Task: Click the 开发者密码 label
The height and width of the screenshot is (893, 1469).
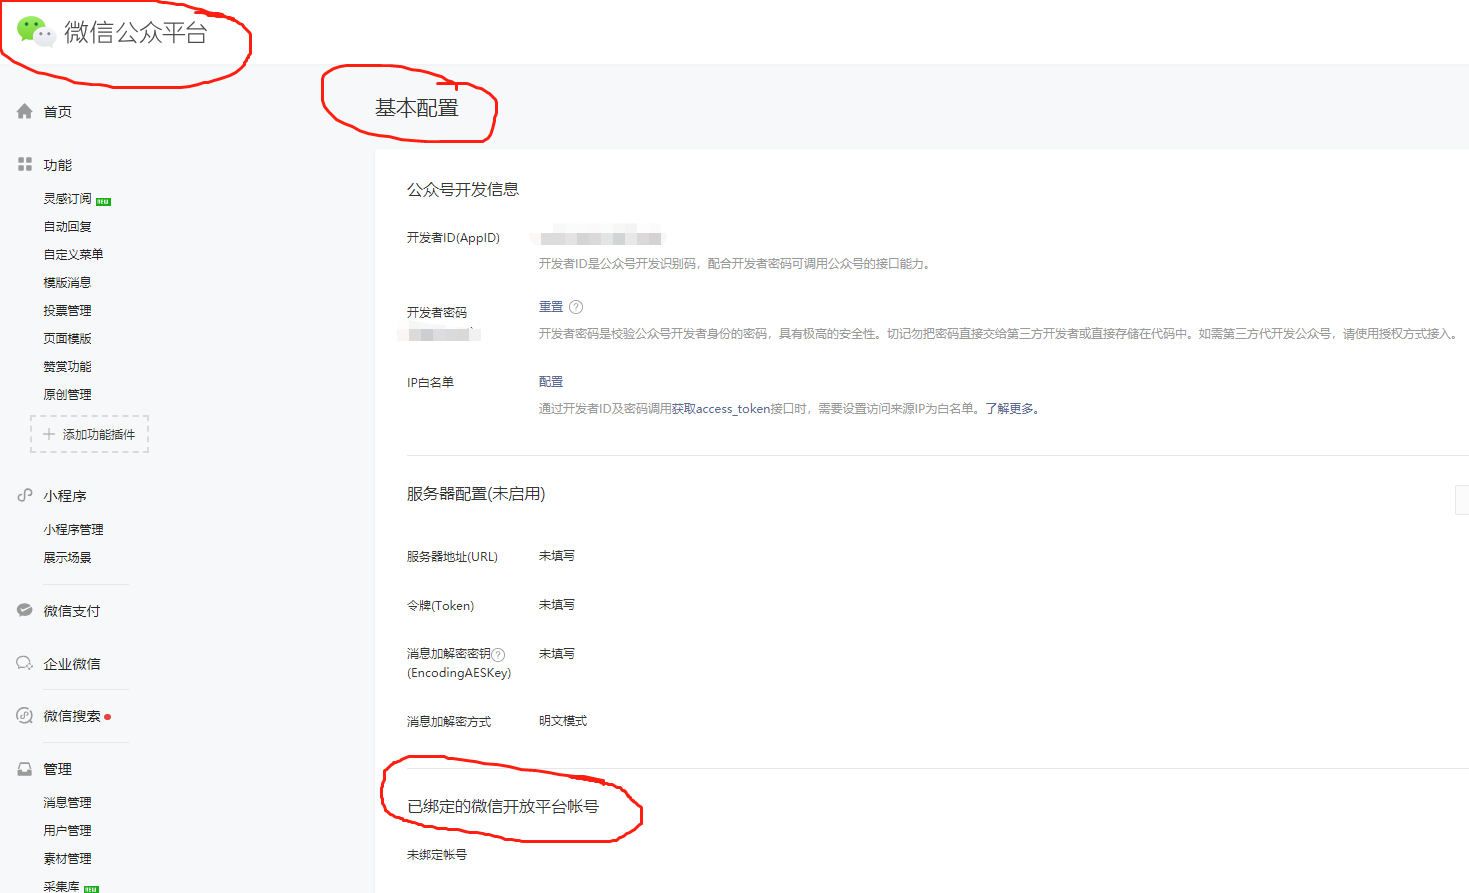Action: click(437, 313)
